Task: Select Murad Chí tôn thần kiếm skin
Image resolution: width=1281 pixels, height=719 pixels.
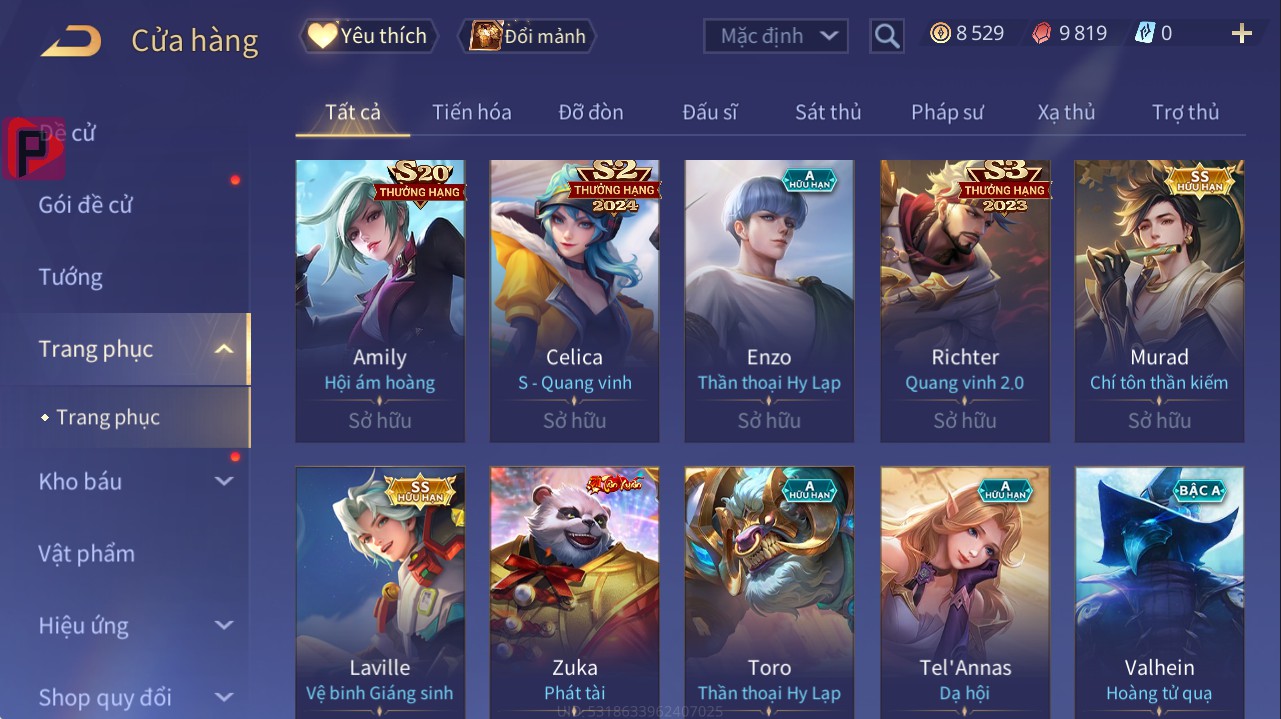Action: (1159, 301)
